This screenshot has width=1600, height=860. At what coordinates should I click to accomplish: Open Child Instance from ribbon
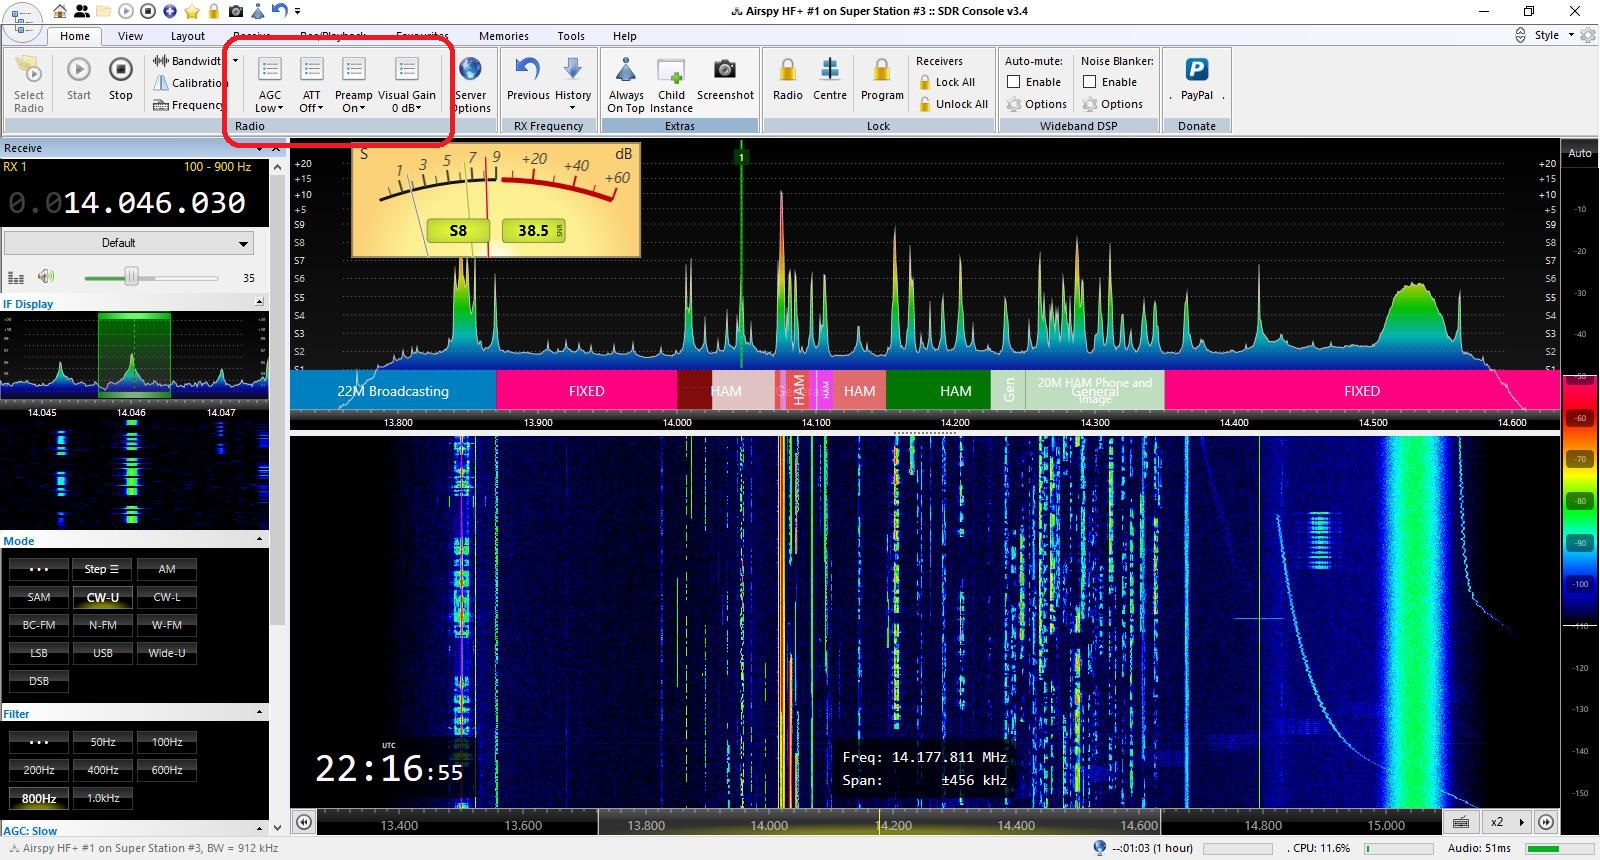[x=671, y=70]
